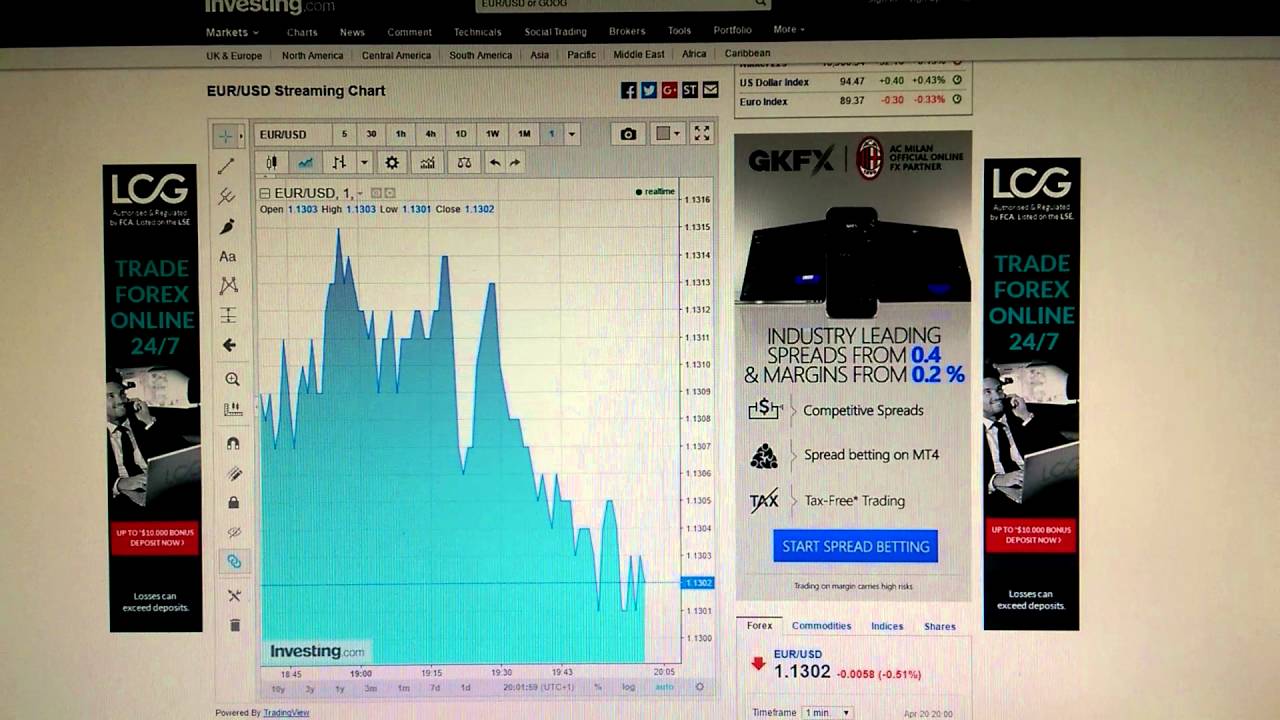This screenshot has height=720, width=1280.
Task: Share chart on Facebook icon
Action: pyautogui.click(x=629, y=90)
